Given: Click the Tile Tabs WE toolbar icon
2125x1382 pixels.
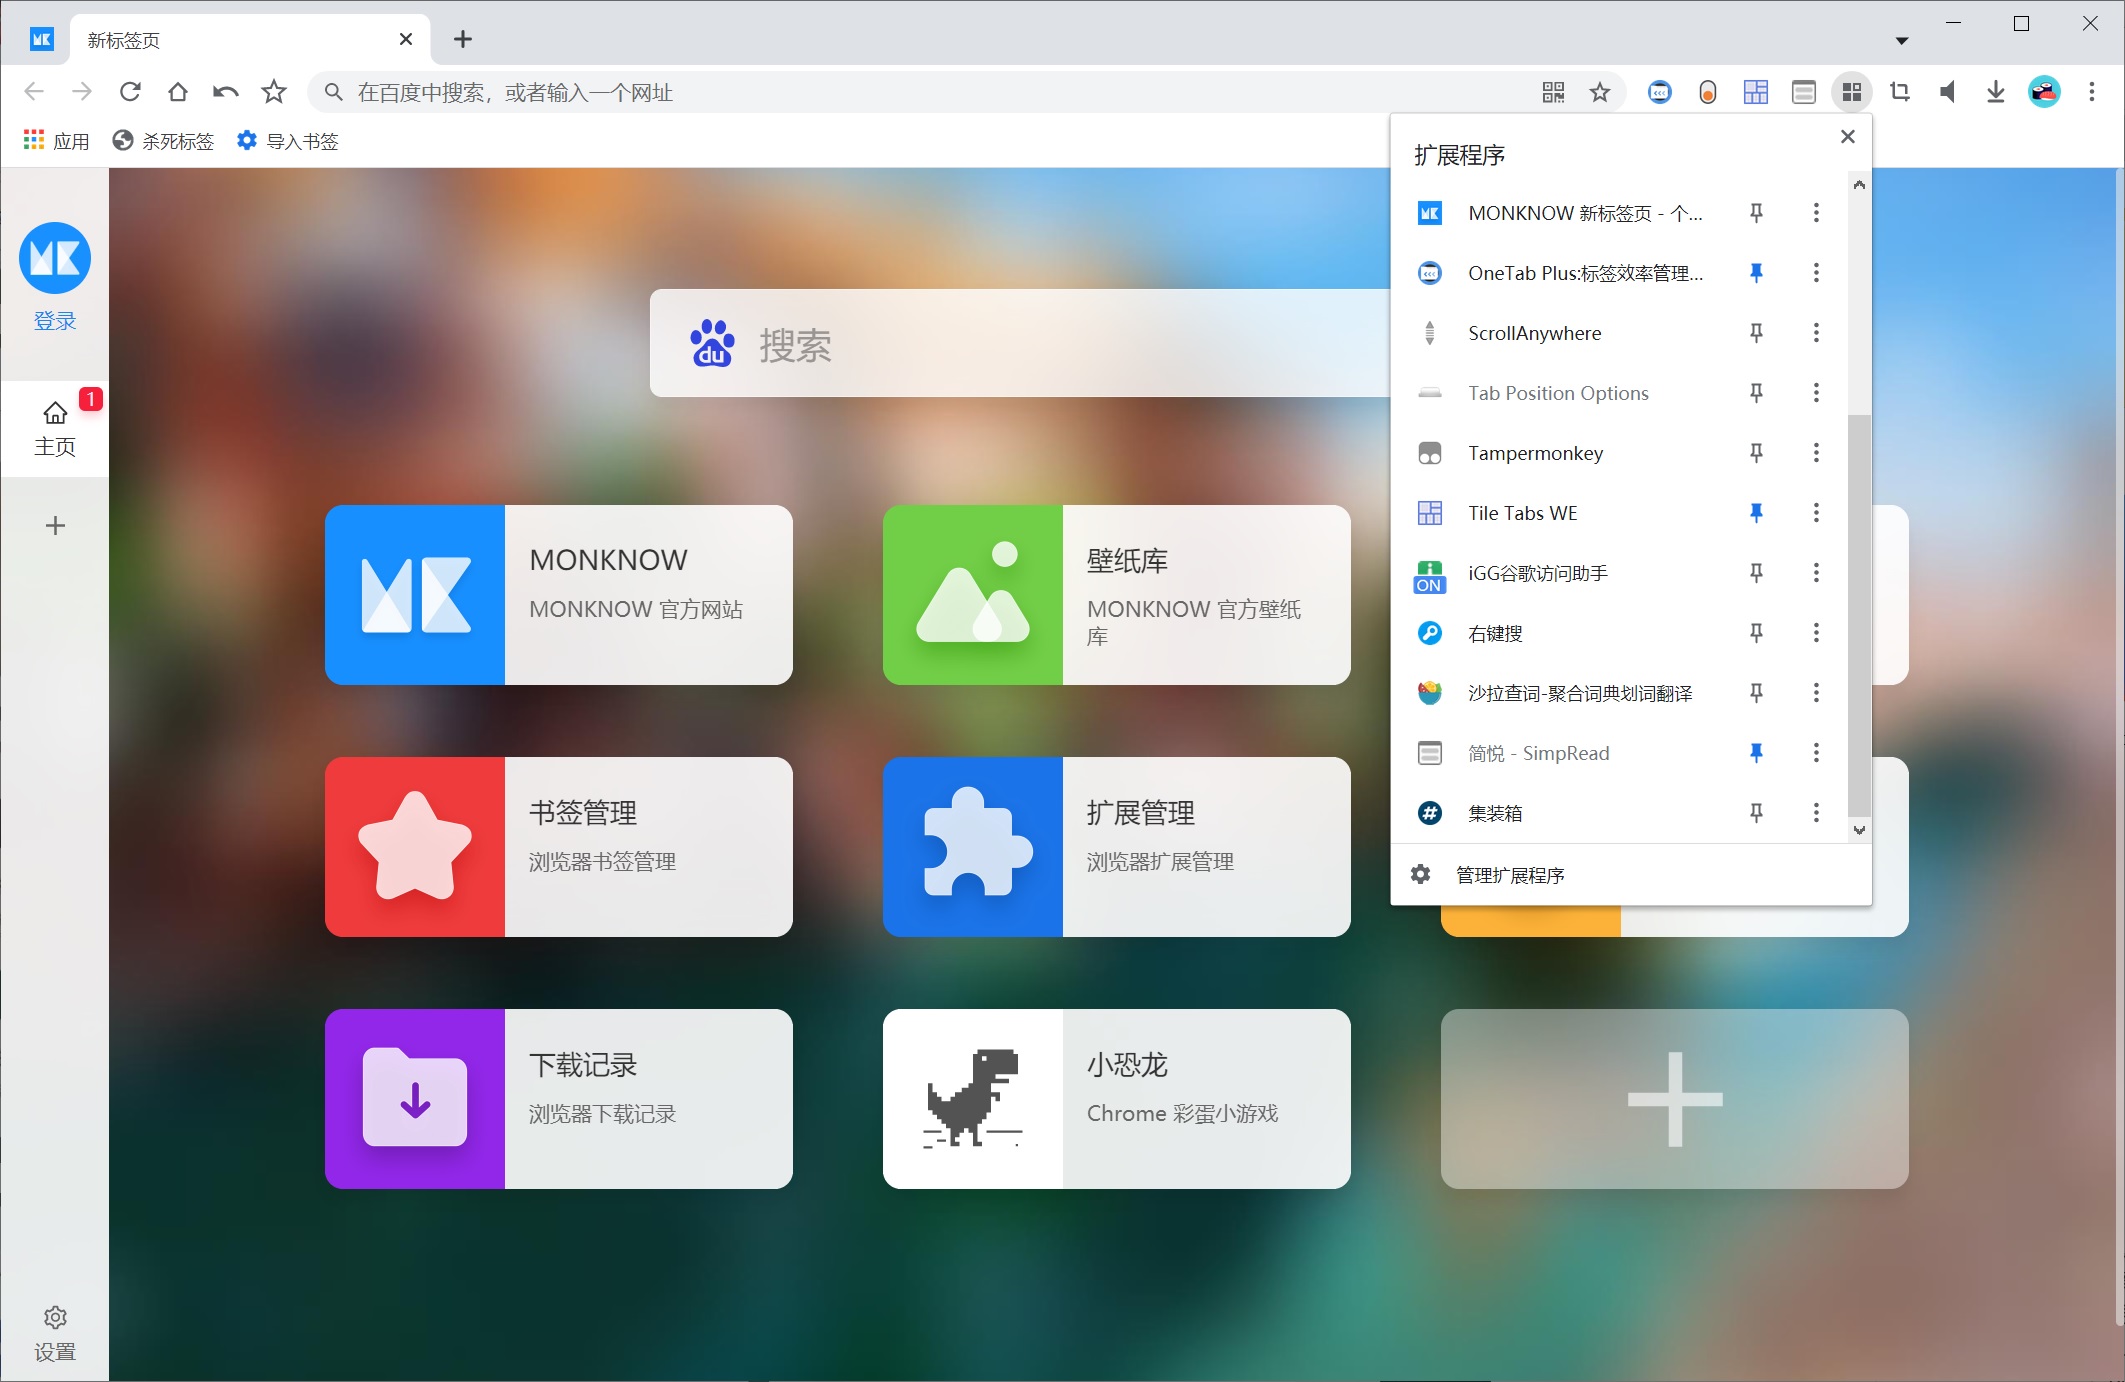Looking at the screenshot, I should (x=1755, y=93).
